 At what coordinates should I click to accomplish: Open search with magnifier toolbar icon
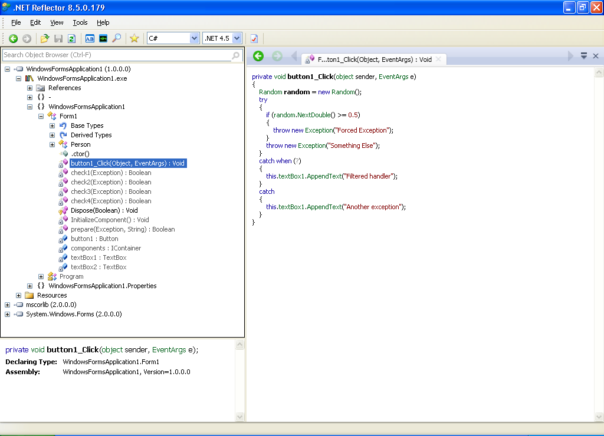pos(116,39)
